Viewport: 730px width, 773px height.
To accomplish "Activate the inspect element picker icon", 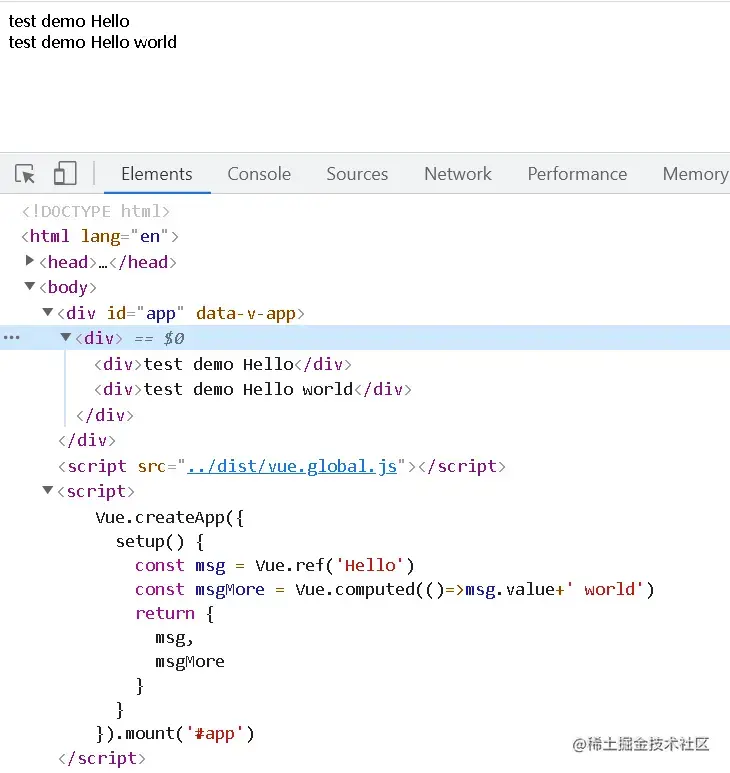I will 25,174.
